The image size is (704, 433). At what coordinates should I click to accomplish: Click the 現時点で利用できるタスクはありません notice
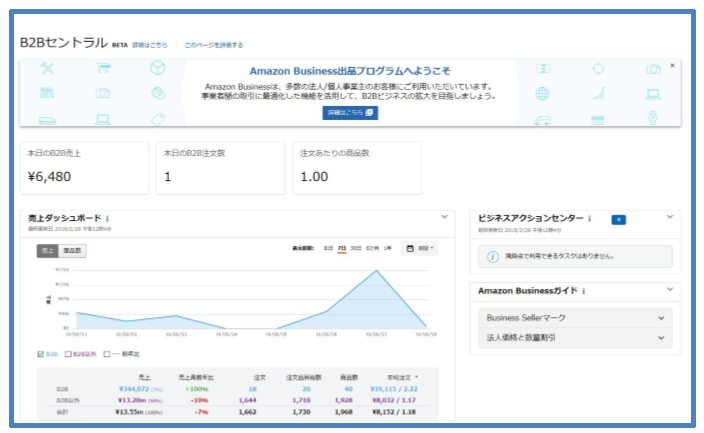coord(575,256)
